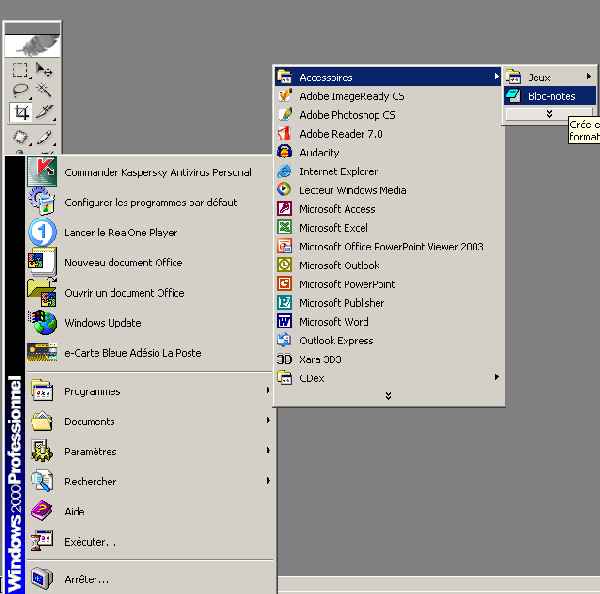Launch Microsoft Office PowerPoint Viewer 2003
600x594 pixels.
tap(388, 246)
